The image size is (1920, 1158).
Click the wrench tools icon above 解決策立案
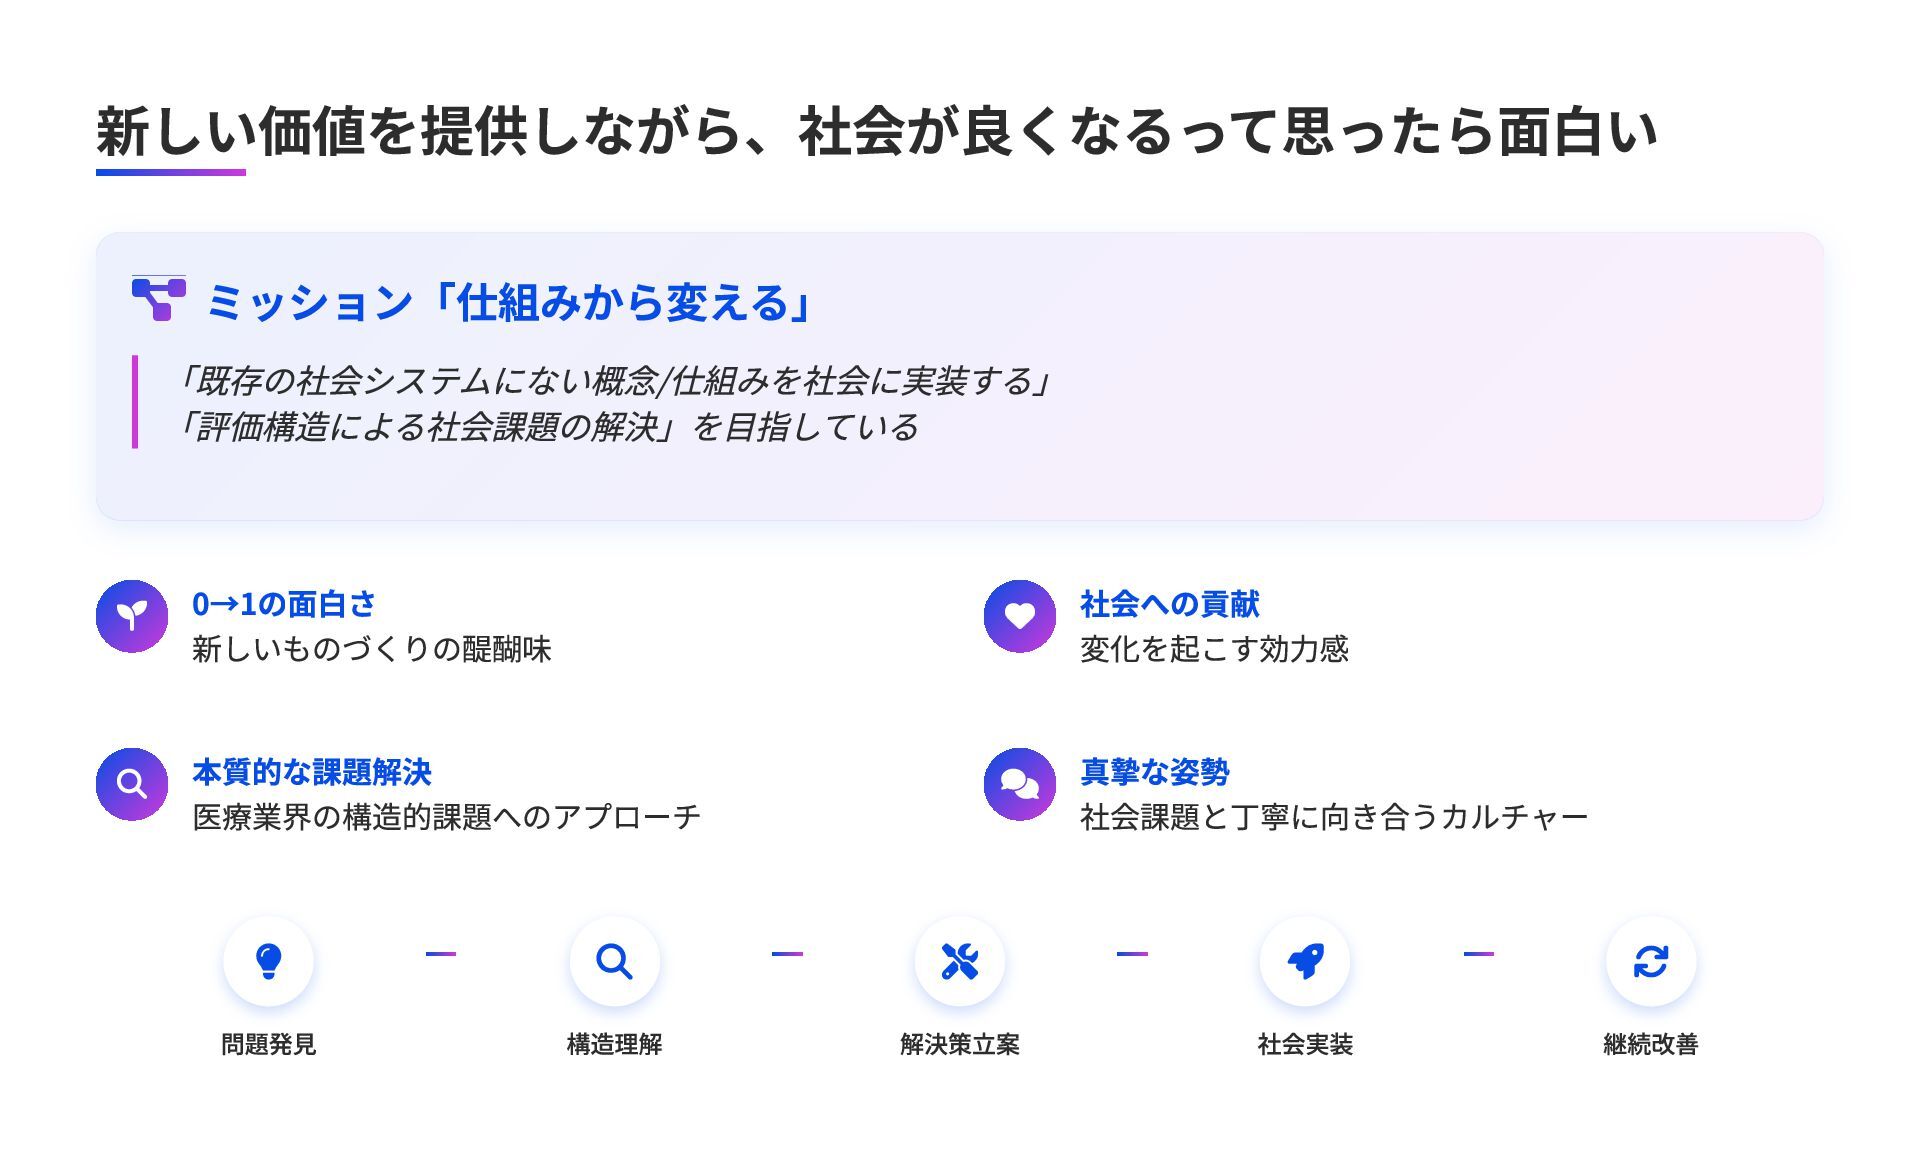click(960, 961)
